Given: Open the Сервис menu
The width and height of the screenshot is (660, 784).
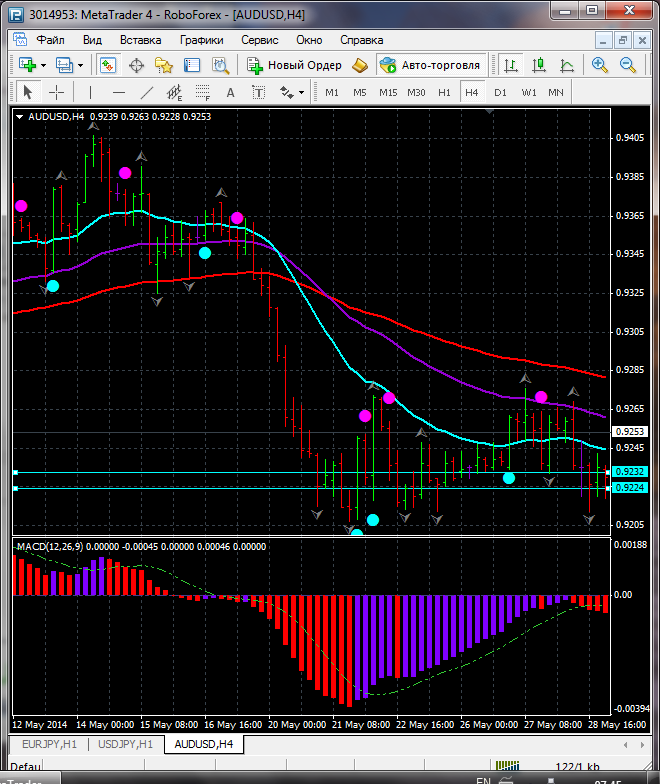Looking at the screenshot, I should 260,40.
